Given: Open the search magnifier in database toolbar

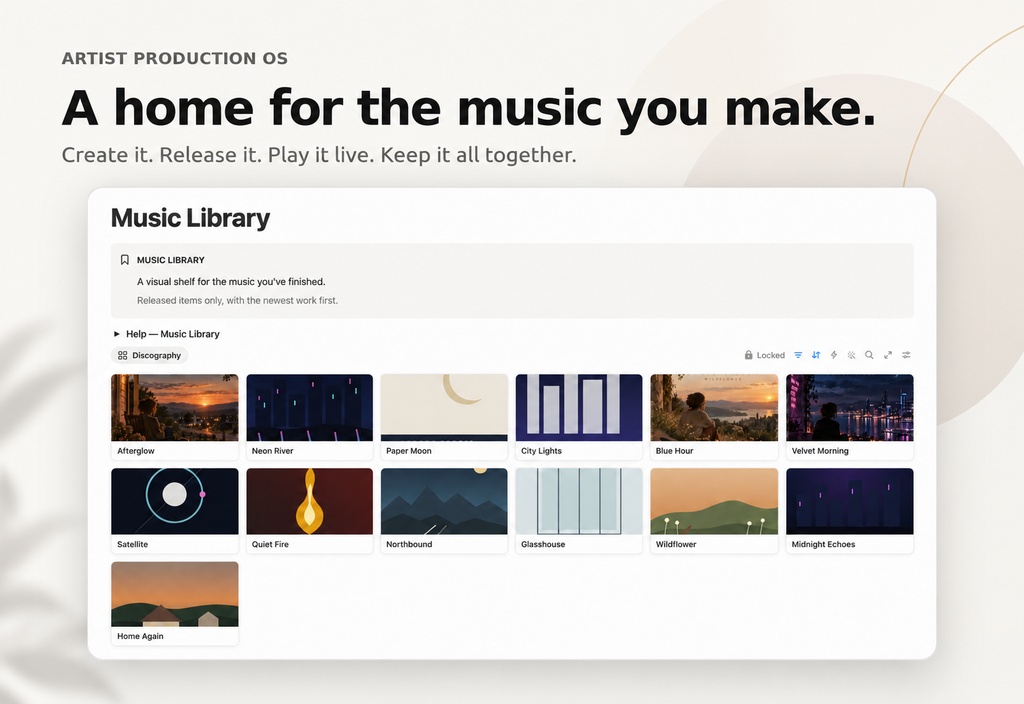Looking at the screenshot, I should pyautogui.click(x=869, y=355).
